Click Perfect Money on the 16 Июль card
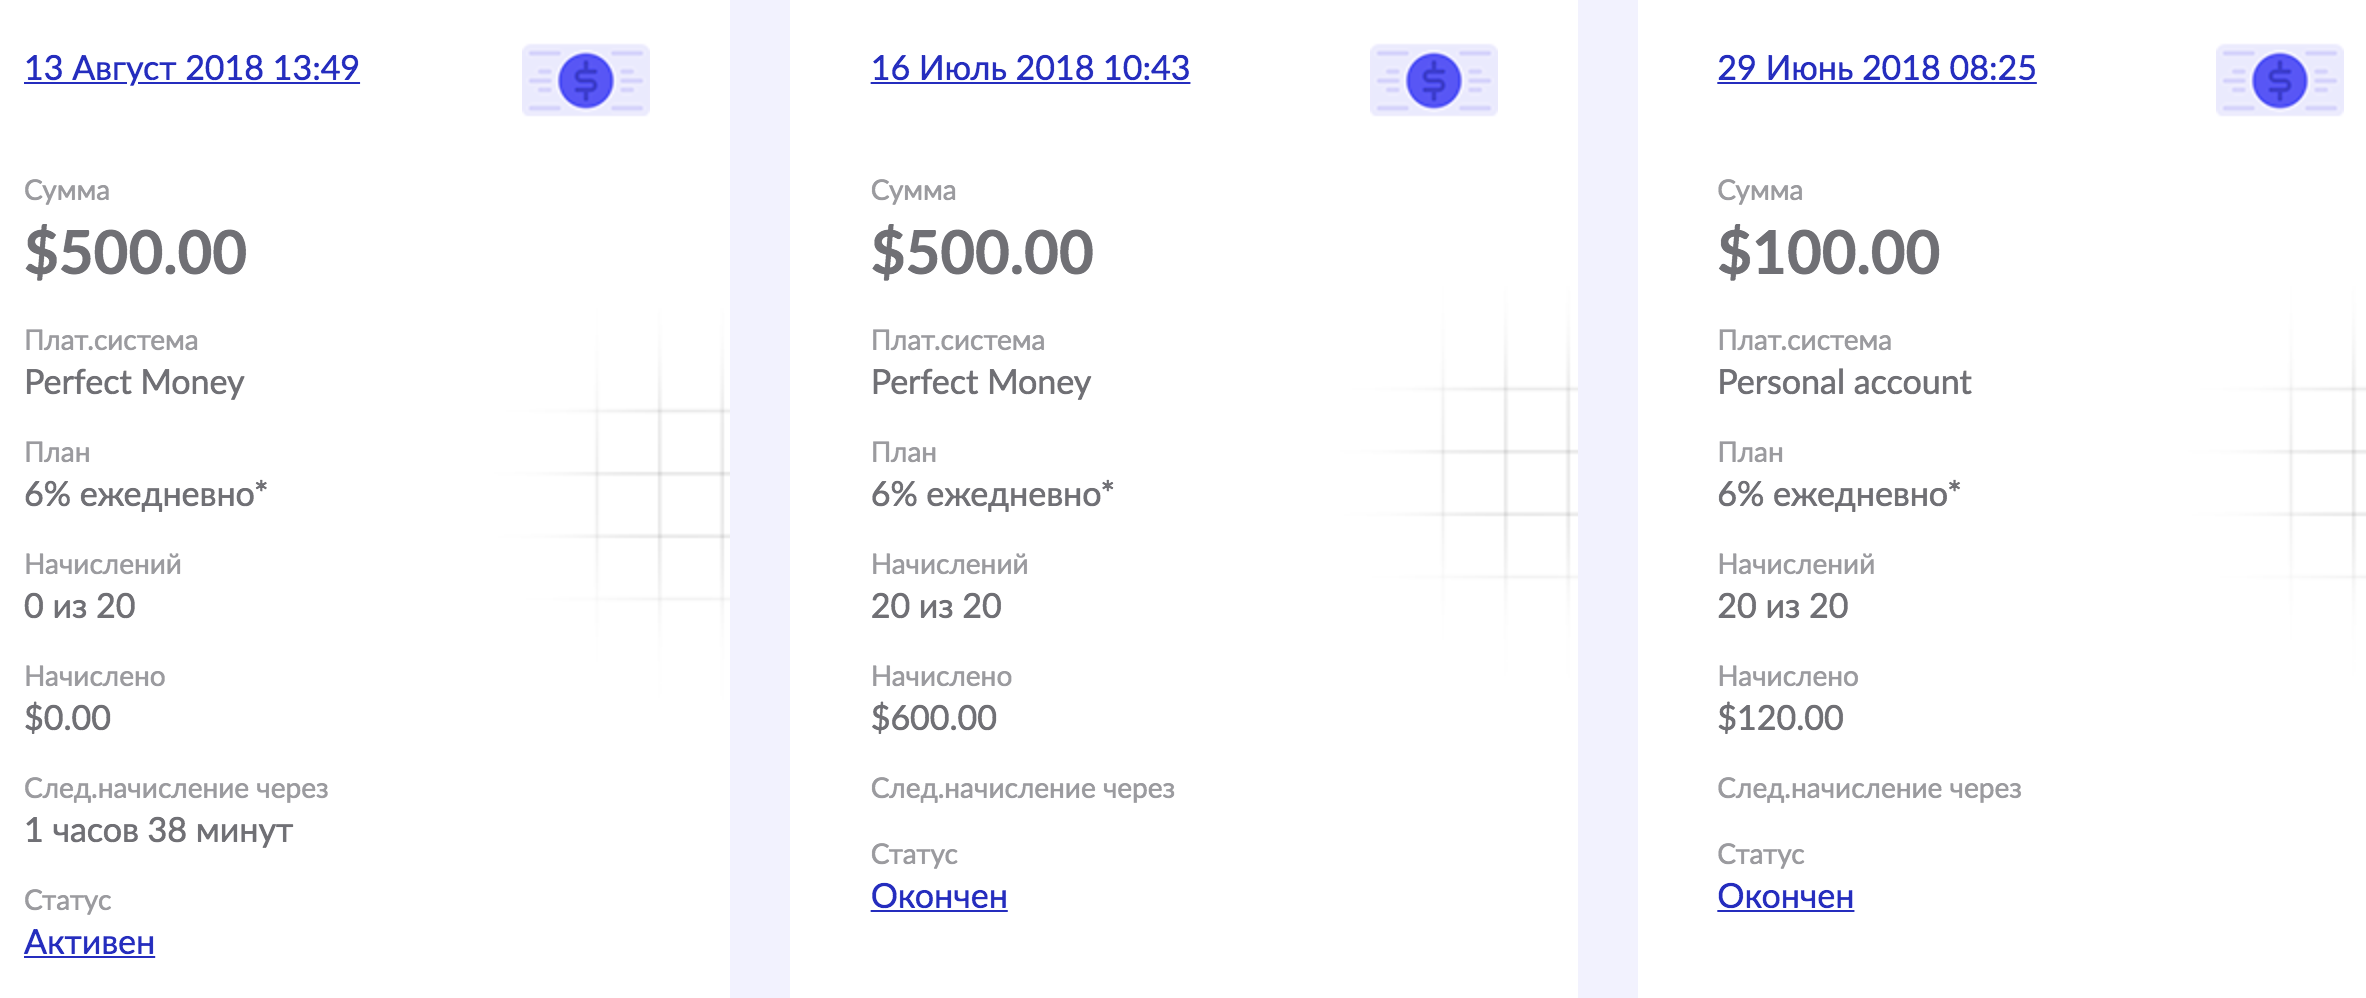The image size is (2366, 998). (x=981, y=382)
